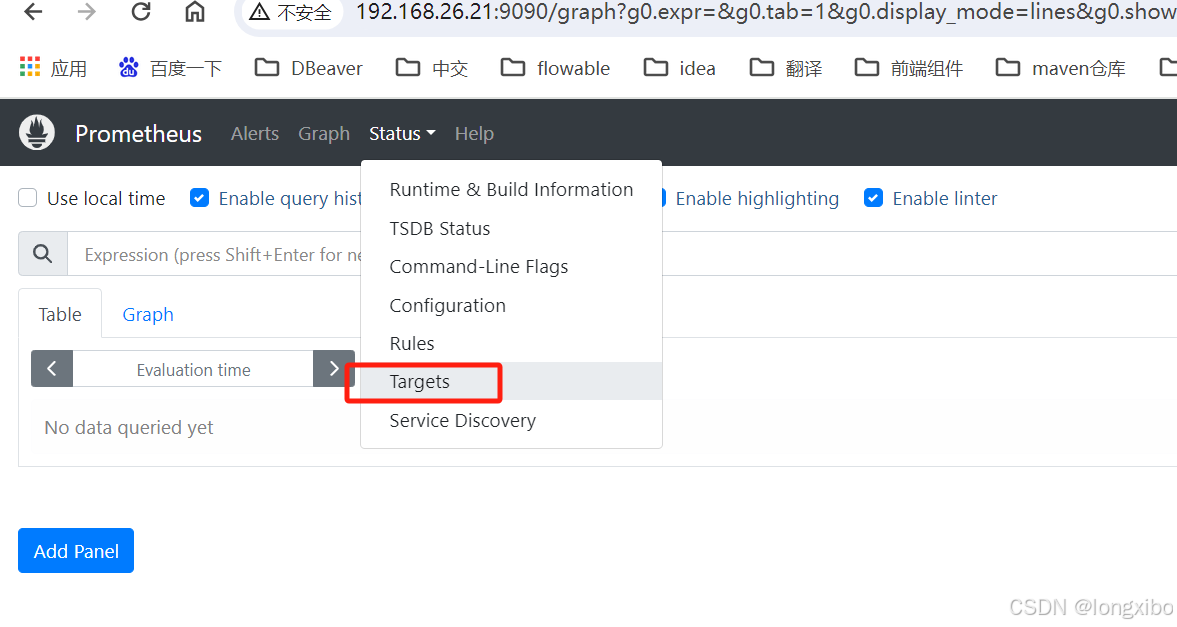
Task: Select Service Discovery menu item
Action: (x=511, y=421)
